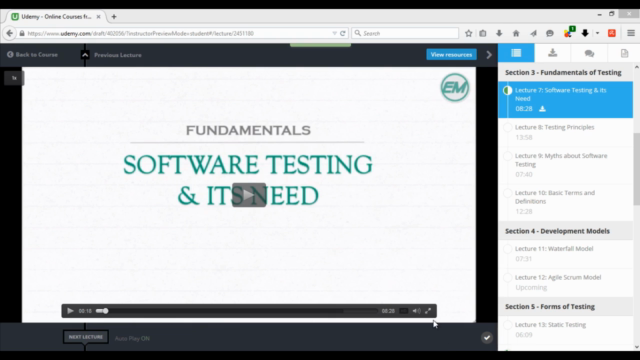This screenshot has width=640, height=360.
Task: Click the black download-arrow extension icon
Action: click(x=585, y=33)
